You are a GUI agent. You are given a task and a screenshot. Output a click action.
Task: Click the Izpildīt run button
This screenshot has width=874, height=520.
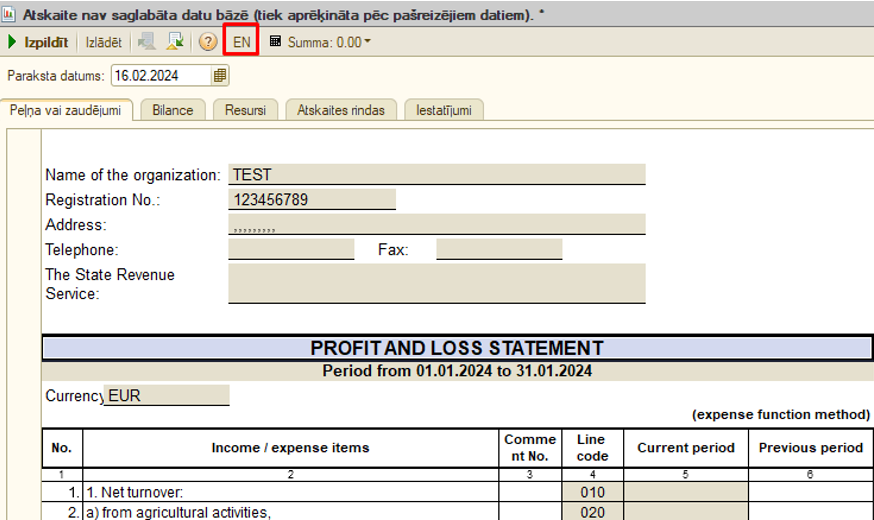point(38,42)
